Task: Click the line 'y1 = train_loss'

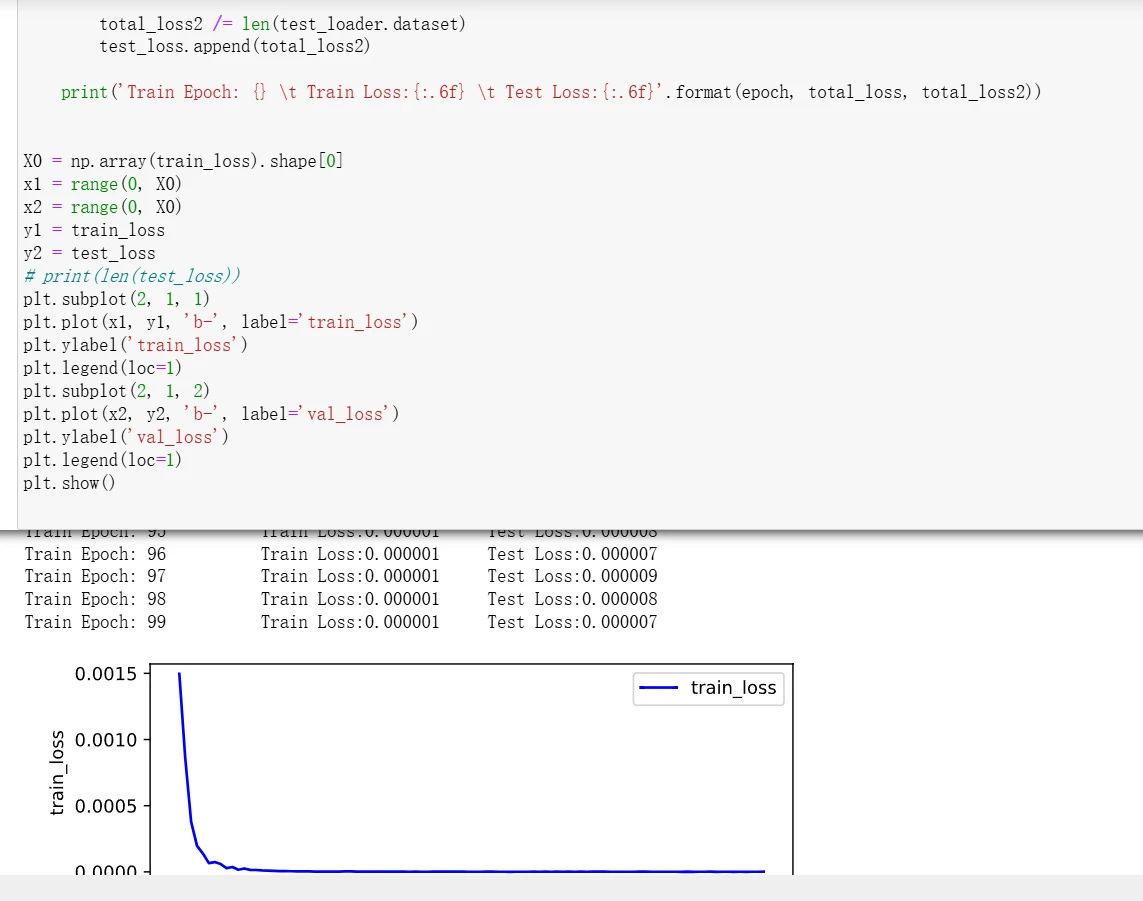Action: point(94,230)
